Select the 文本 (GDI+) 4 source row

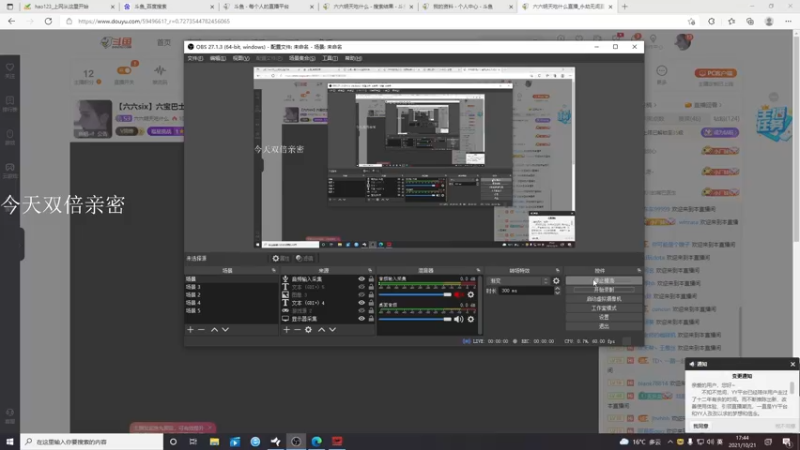pos(328,303)
